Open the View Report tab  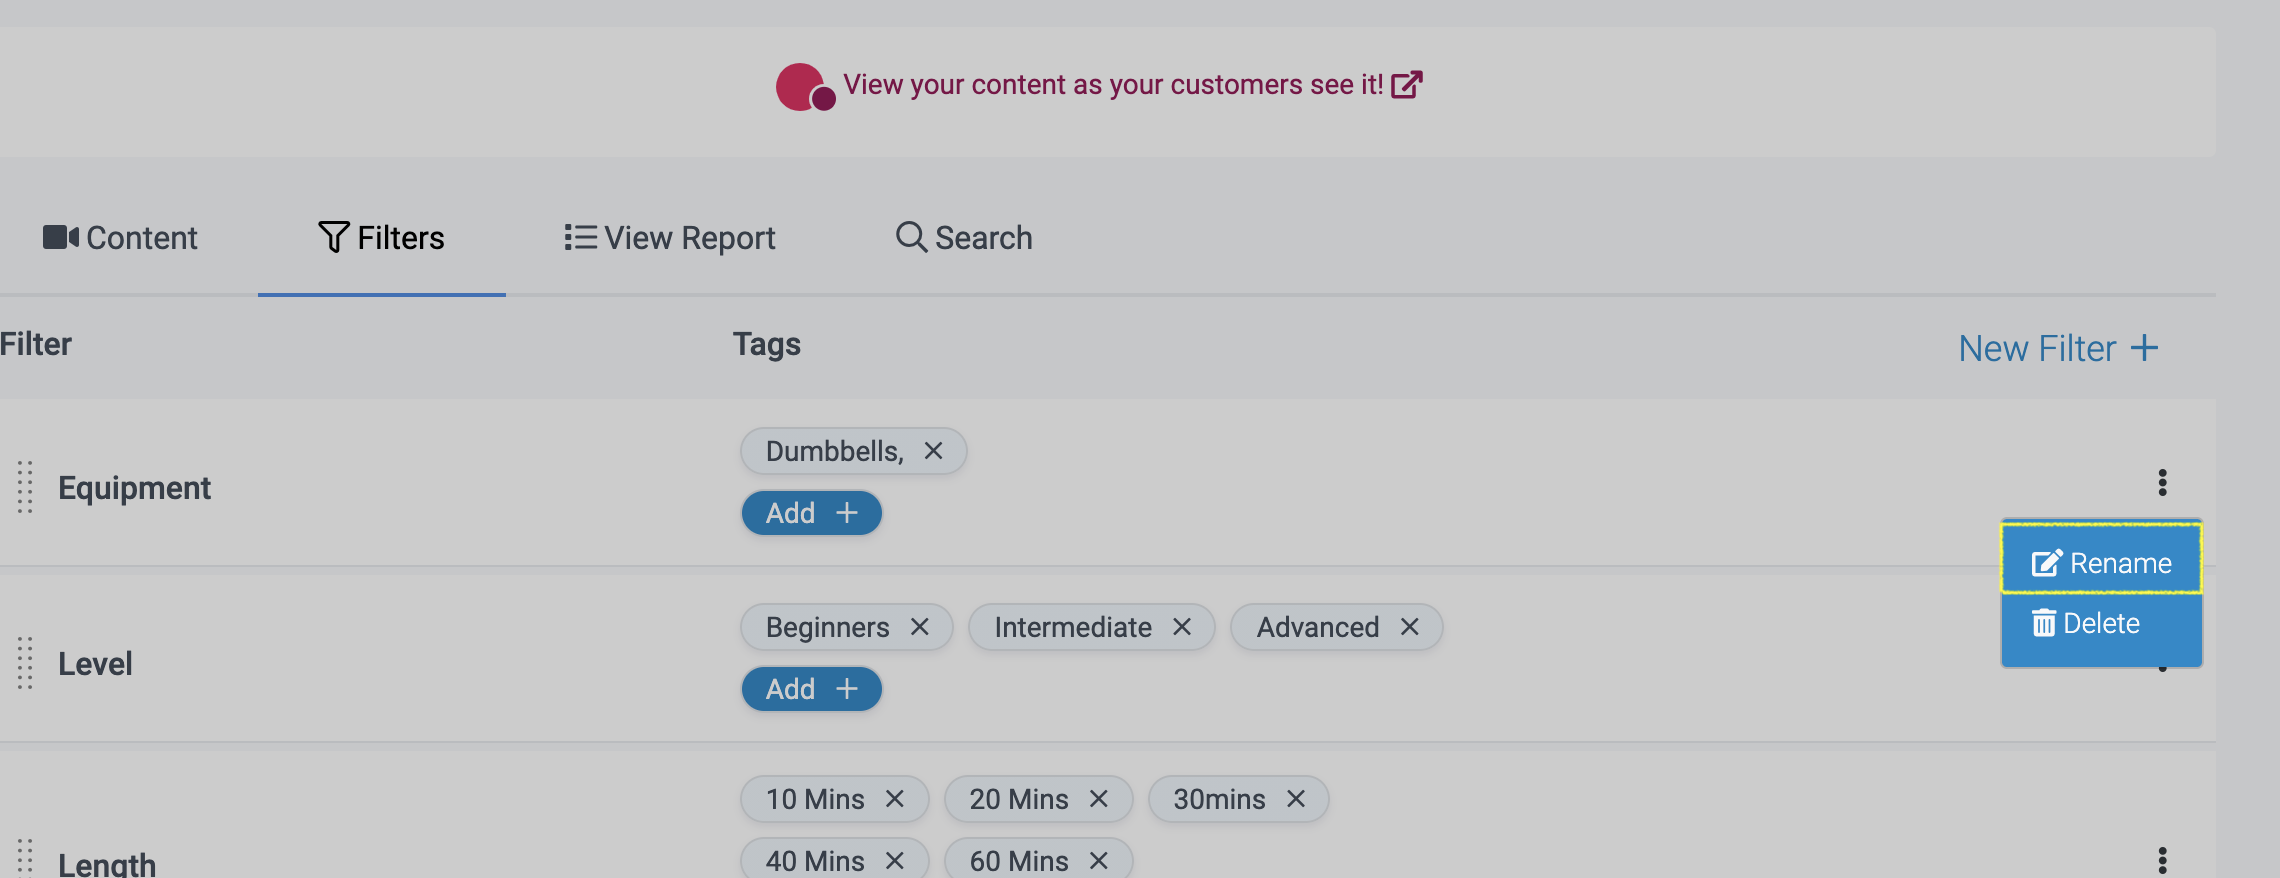pos(670,238)
